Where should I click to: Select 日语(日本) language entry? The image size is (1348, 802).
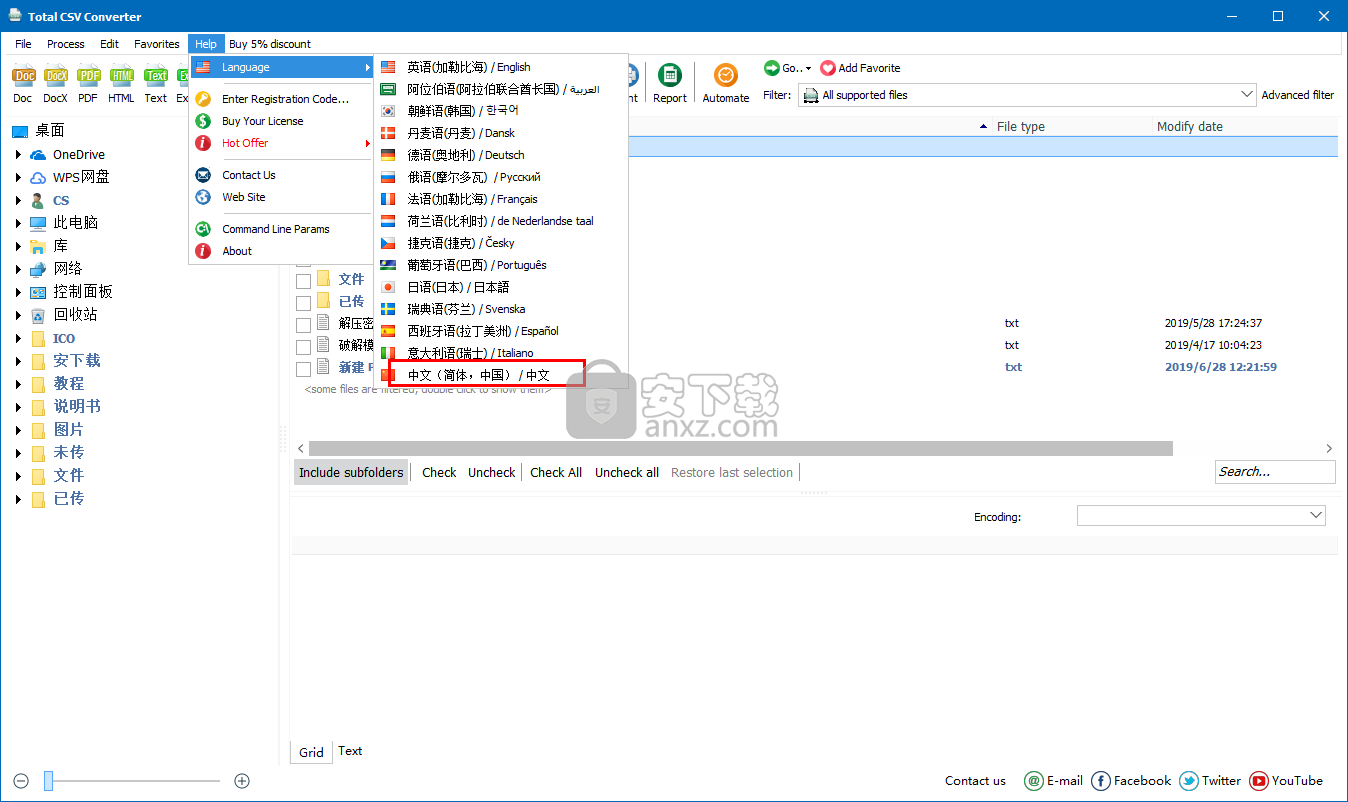tap(501, 287)
